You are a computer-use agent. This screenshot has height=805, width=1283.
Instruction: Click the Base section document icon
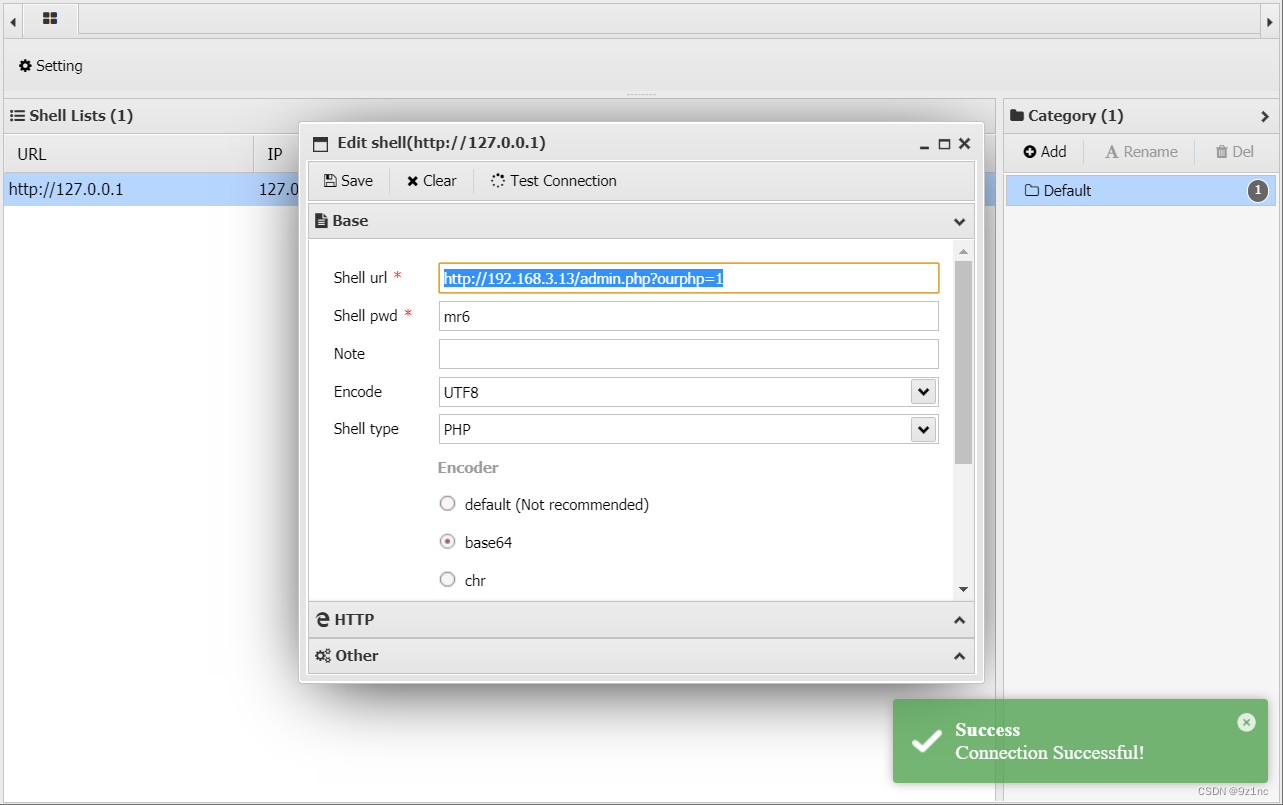[321, 221]
